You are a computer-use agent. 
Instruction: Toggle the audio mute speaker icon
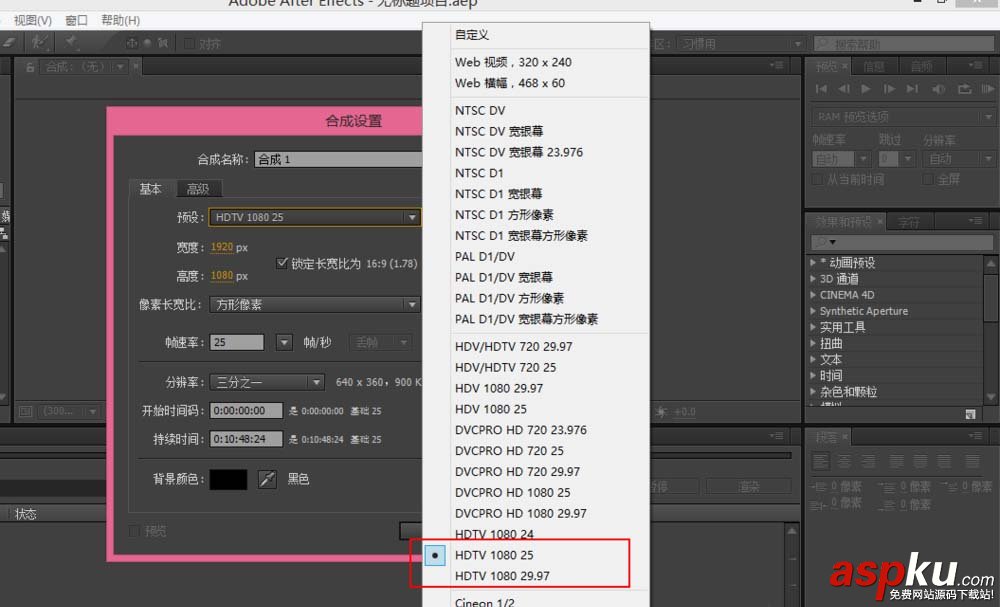tap(939, 89)
